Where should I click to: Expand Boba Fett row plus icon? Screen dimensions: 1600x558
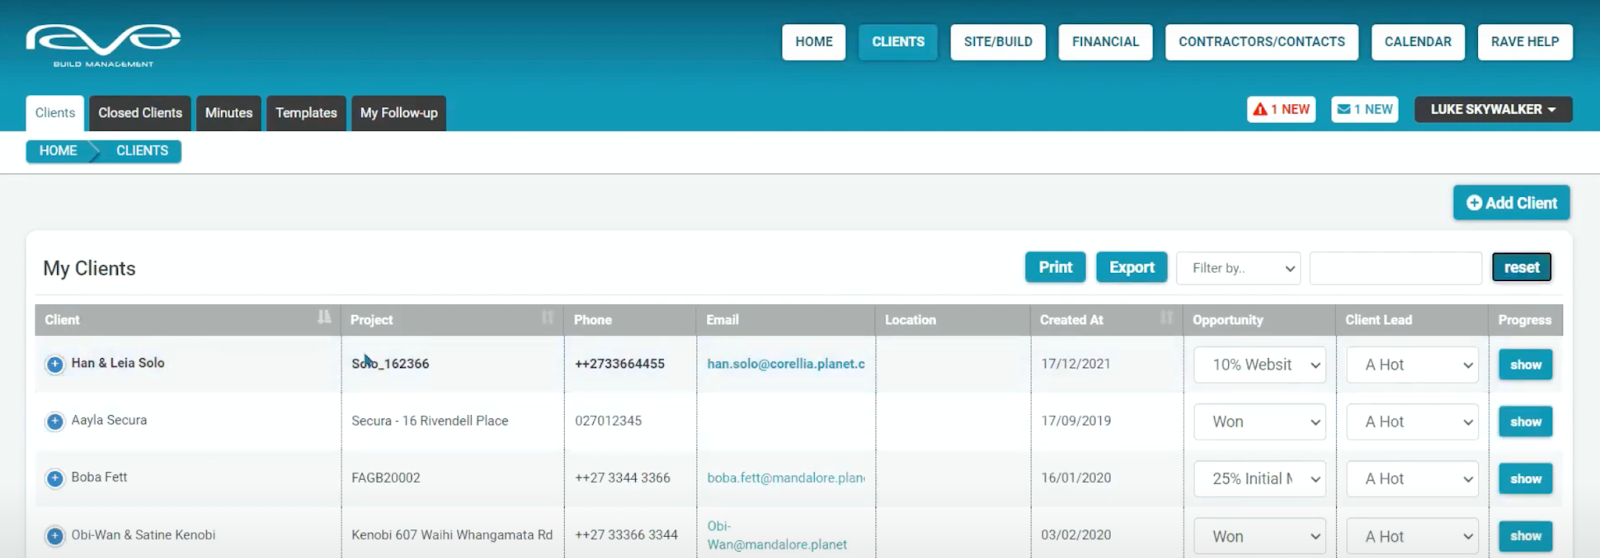(x=55, y=479)
